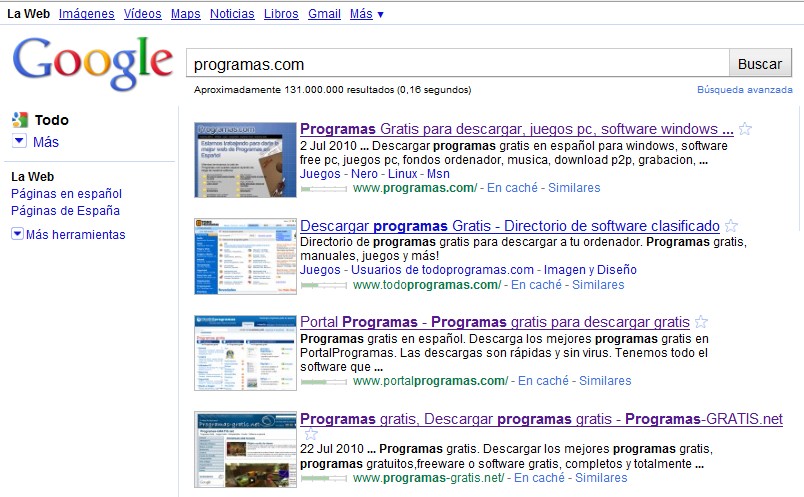Image resolution: width=804 pixels, height=497 pixels.
Task: Open the Linux sitelink under programas.com
Action: tap(403, 174)
